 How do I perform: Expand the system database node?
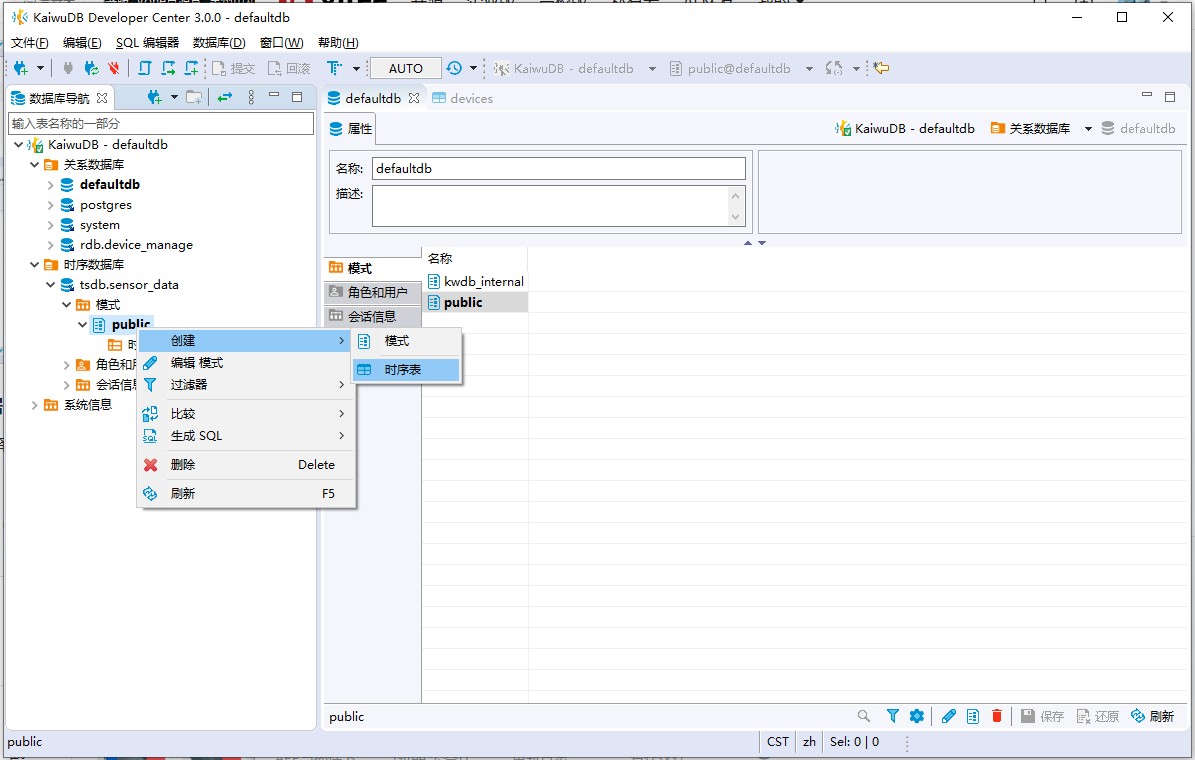[x=50, y=225]
